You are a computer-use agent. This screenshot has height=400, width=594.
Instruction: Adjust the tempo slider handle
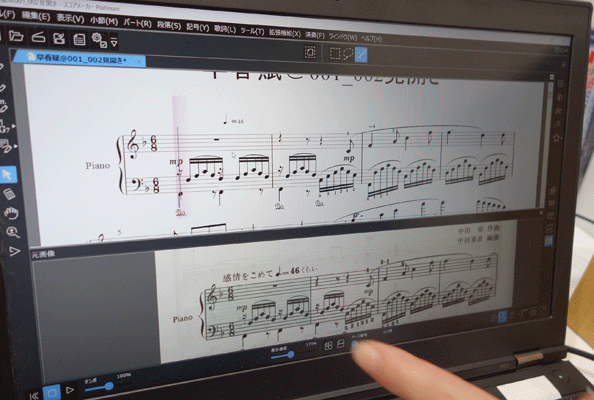pyautogui.click(x=109, y=386)
